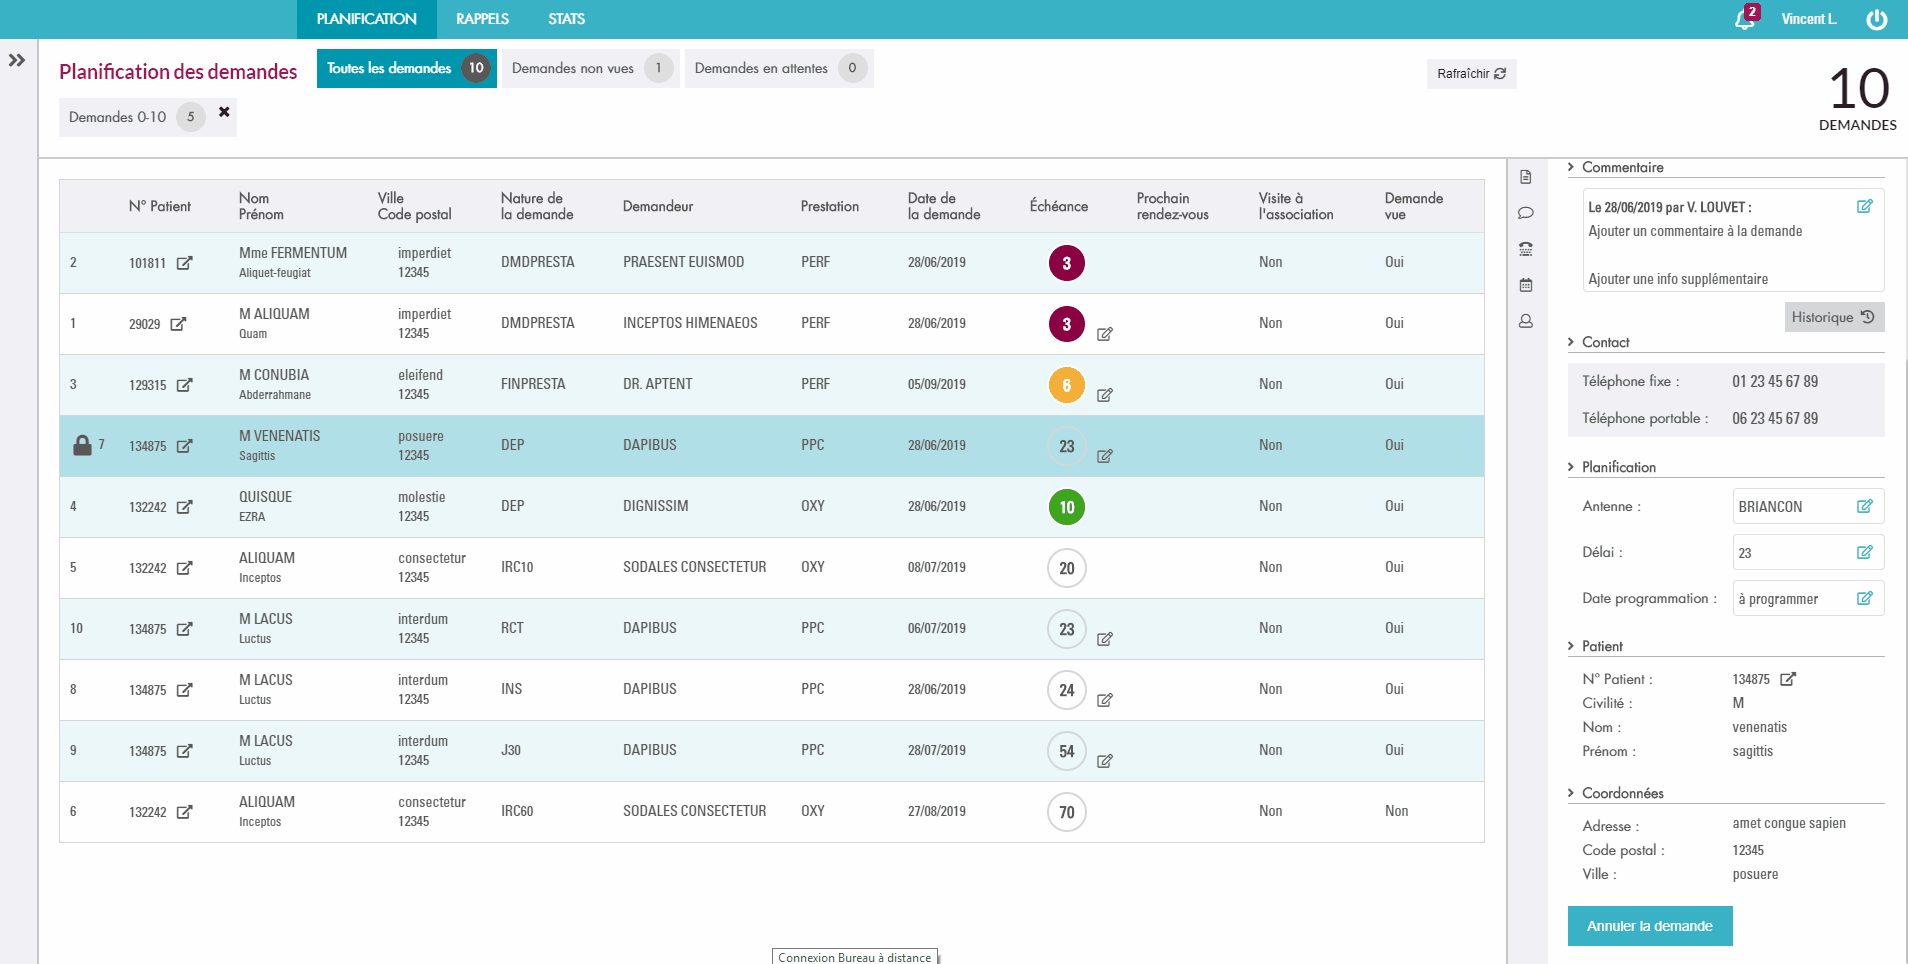Click the user profile sidebar icon
The width and height of the screenshot is (1908, 964).
coord(1526,321)
